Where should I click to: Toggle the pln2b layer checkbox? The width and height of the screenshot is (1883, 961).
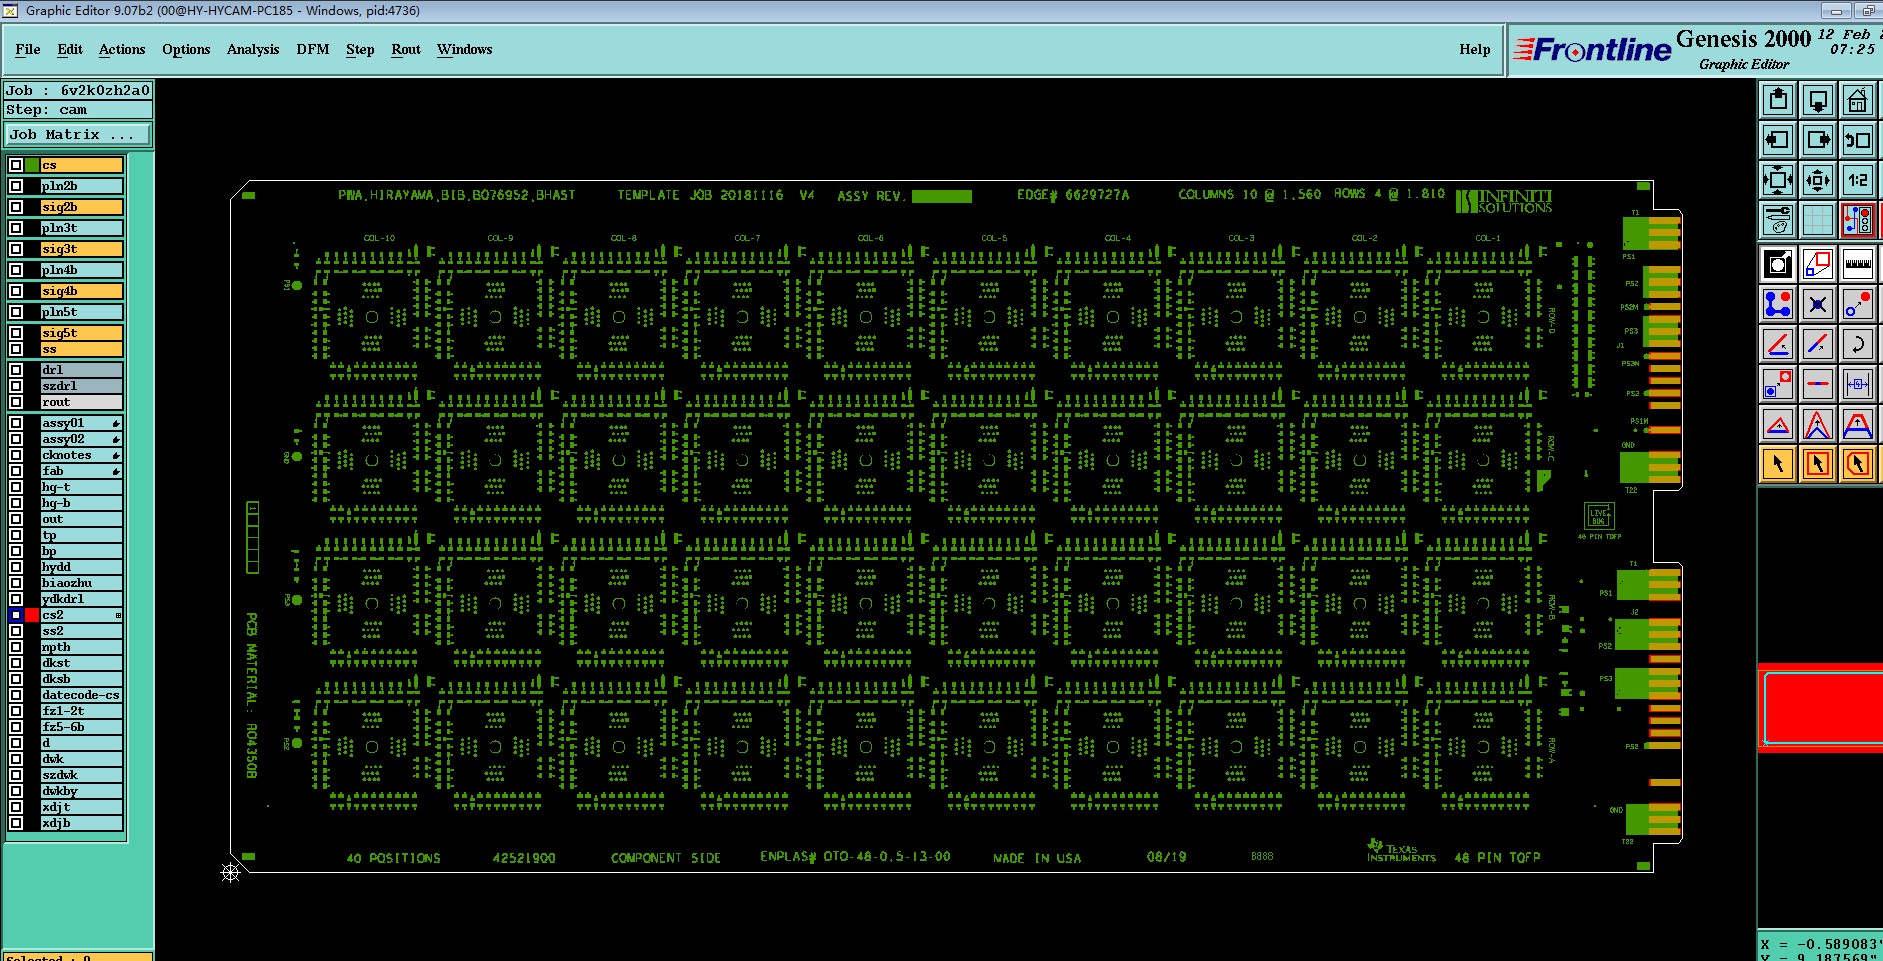[16, 186]
